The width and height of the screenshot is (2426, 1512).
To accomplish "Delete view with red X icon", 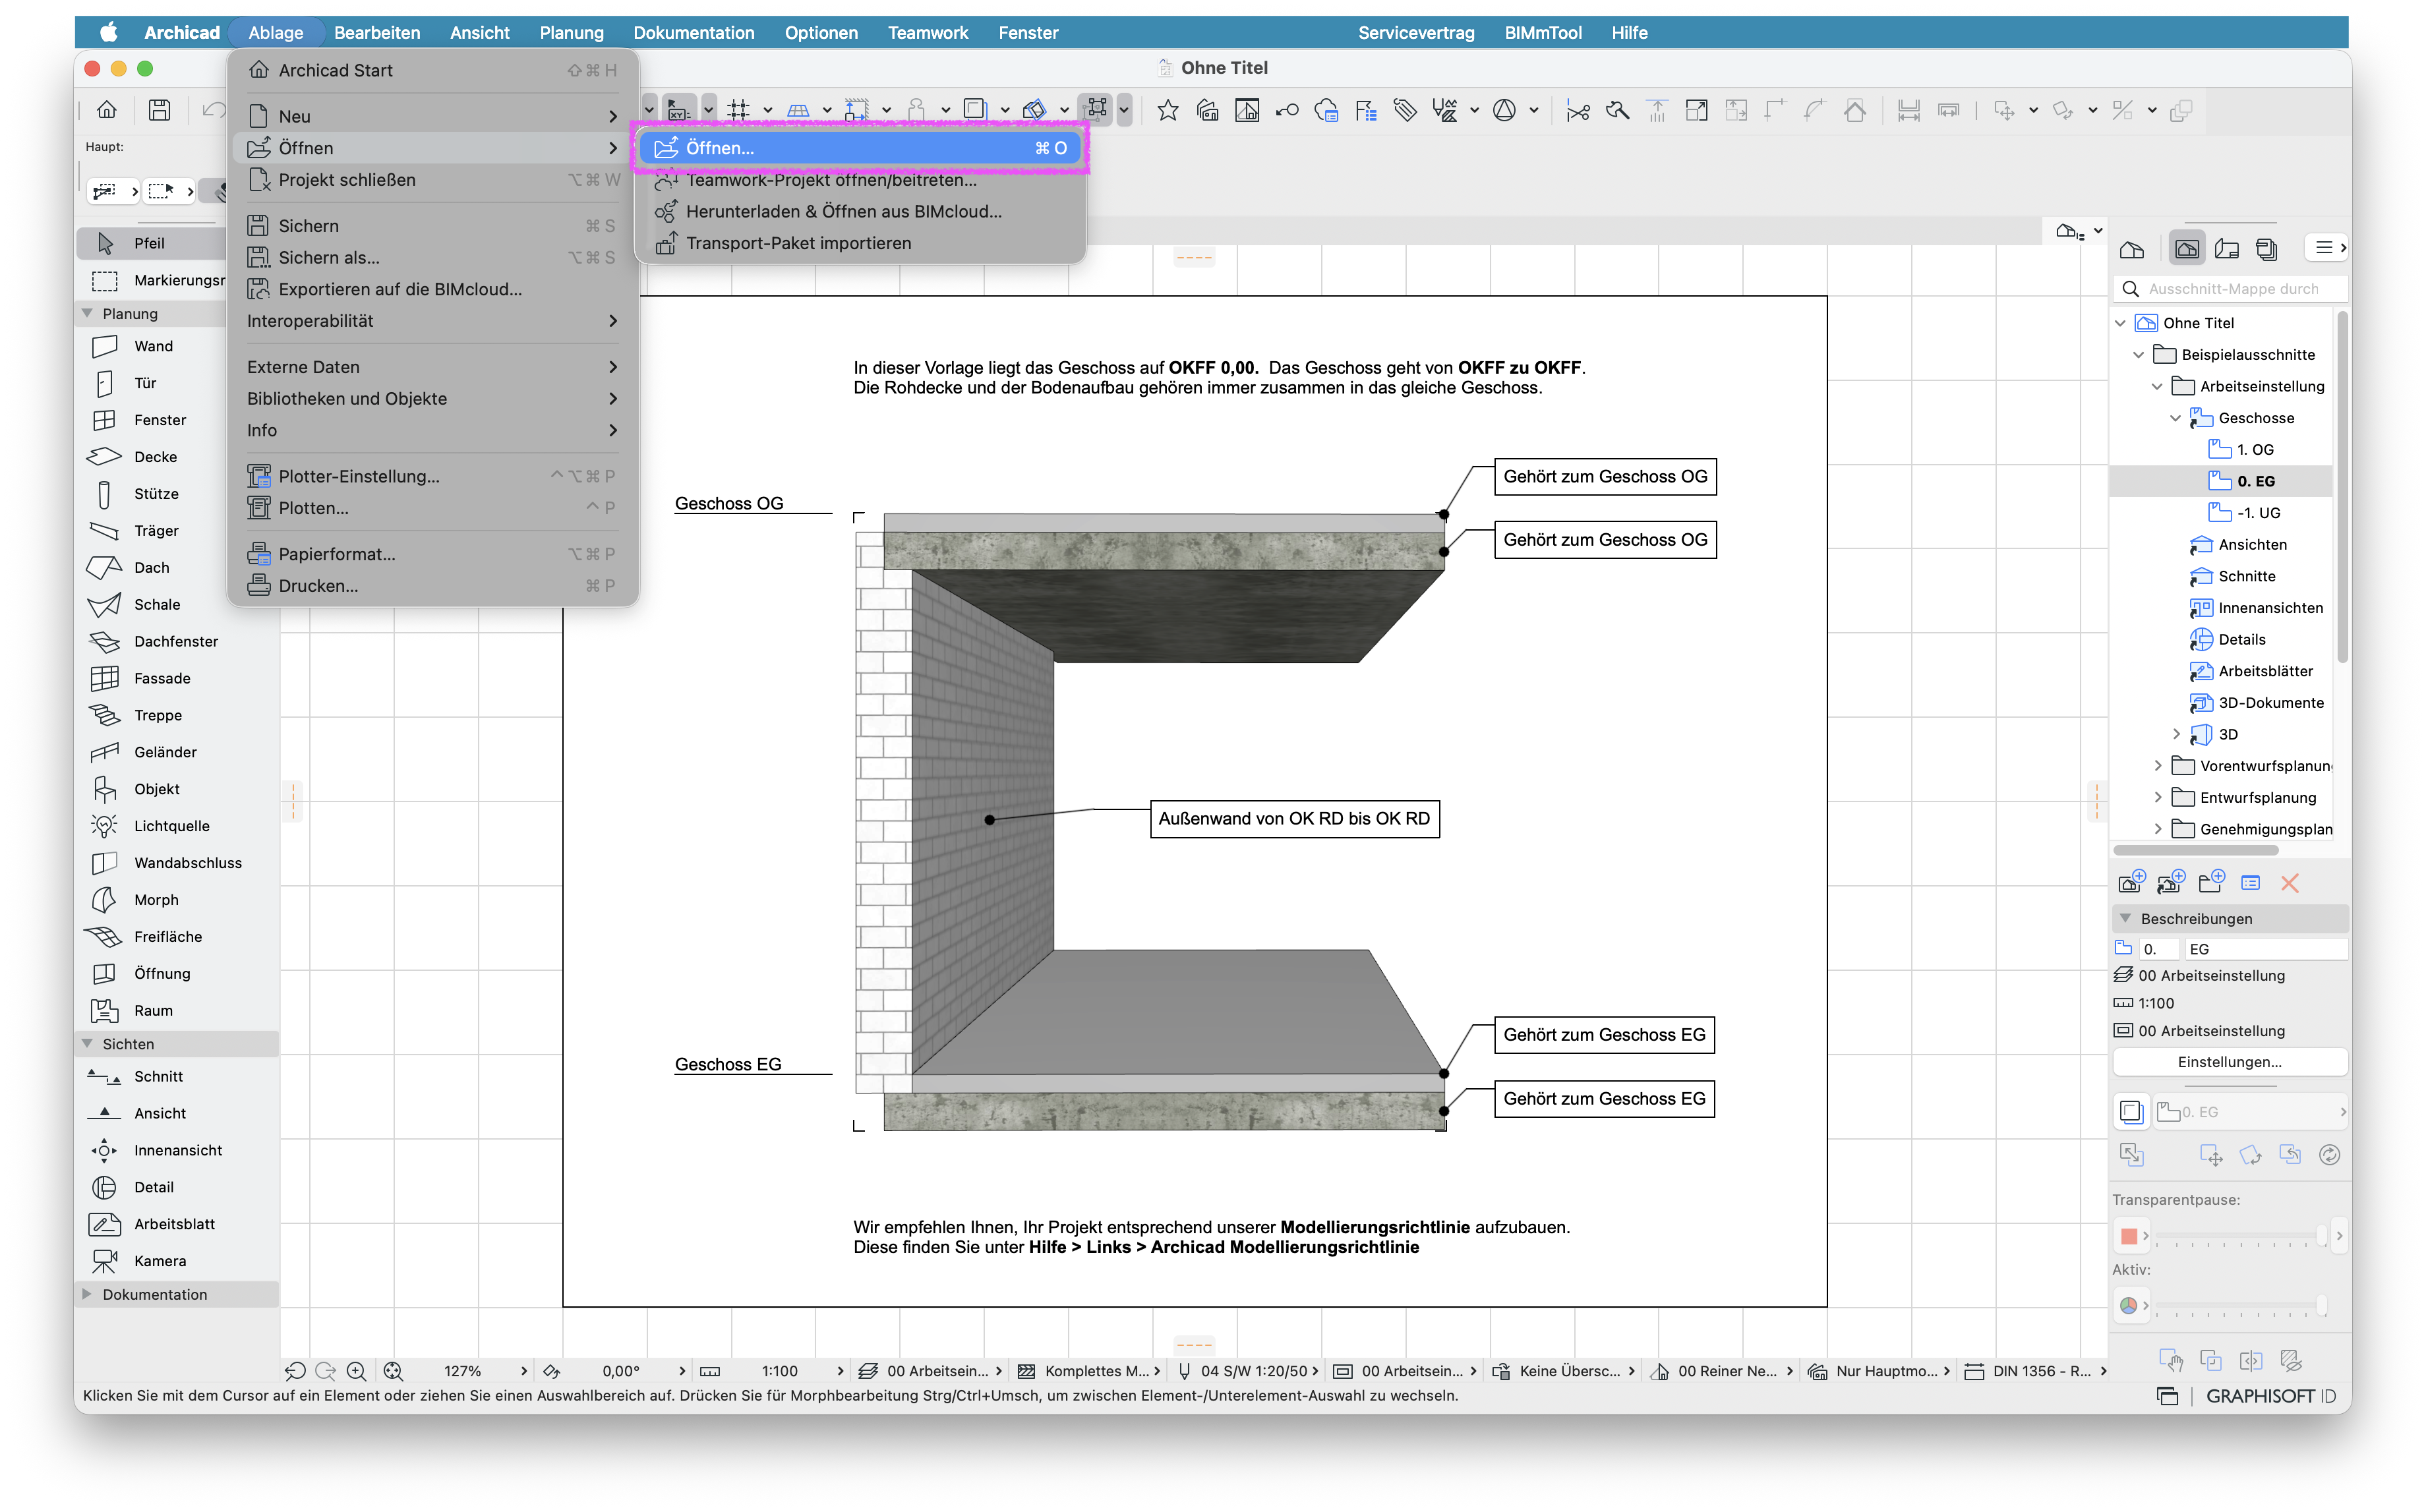I will [2290, 883].
